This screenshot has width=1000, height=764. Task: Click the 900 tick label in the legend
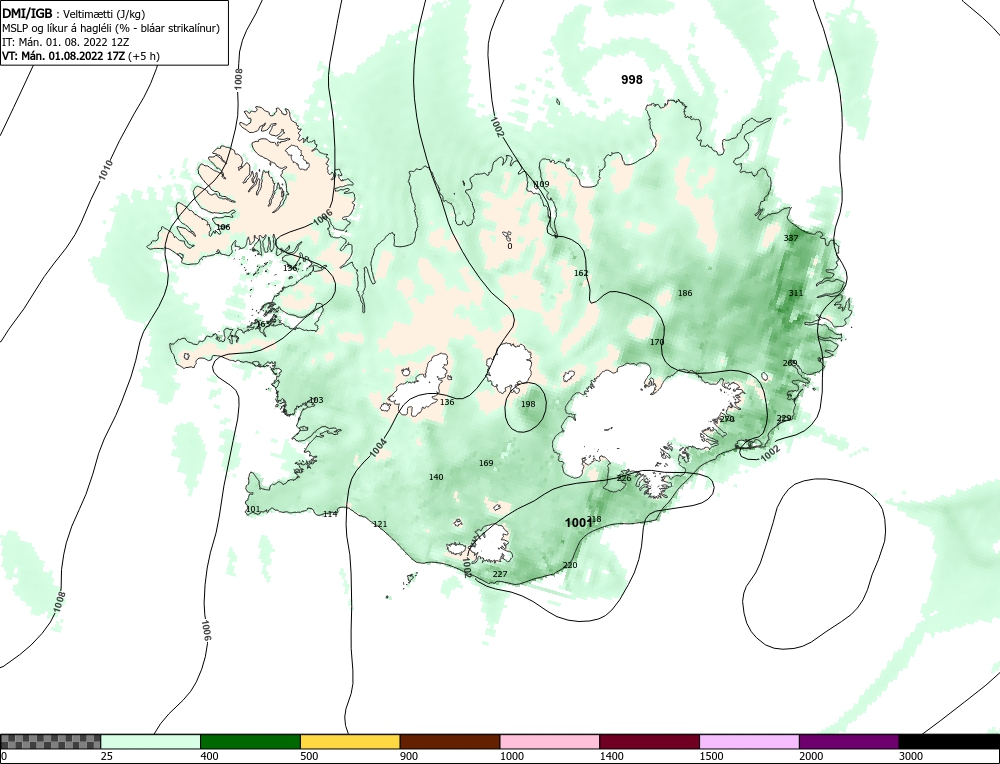click(x=409, y=757)
